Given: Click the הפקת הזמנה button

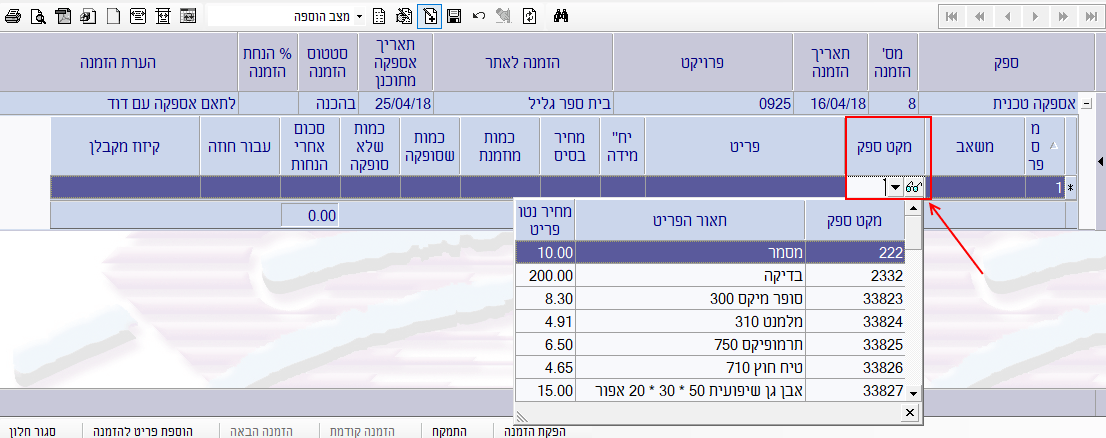Looking at the screenshot, I should 532,431.
